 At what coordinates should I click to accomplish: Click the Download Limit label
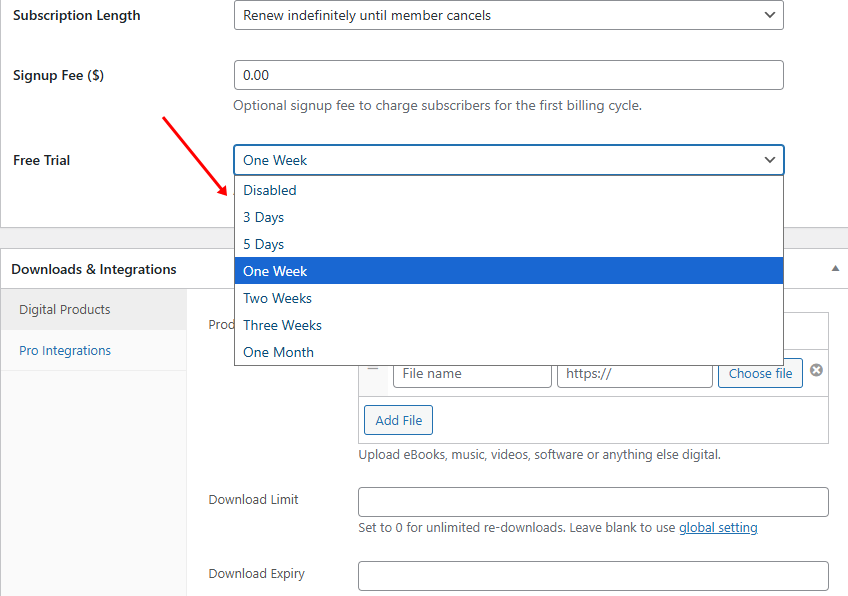(253, 500)
